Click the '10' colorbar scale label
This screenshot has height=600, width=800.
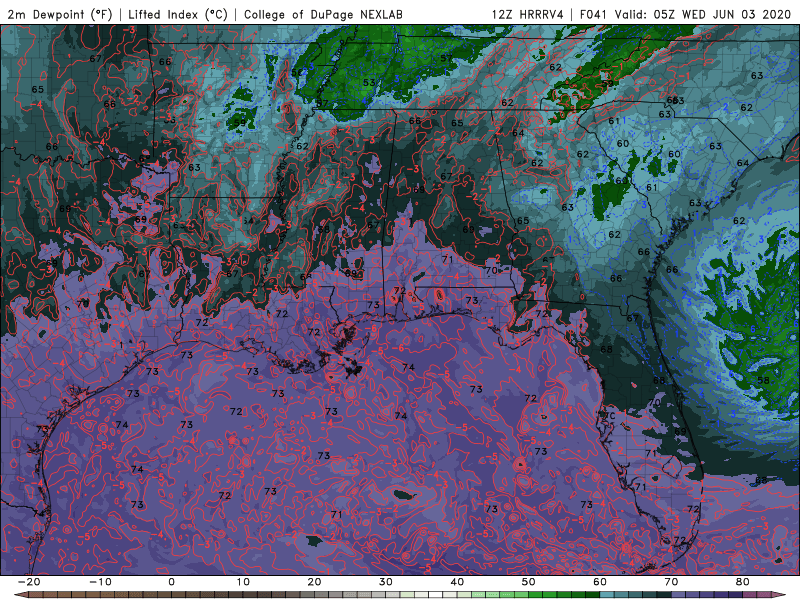[x=243, y=582]
